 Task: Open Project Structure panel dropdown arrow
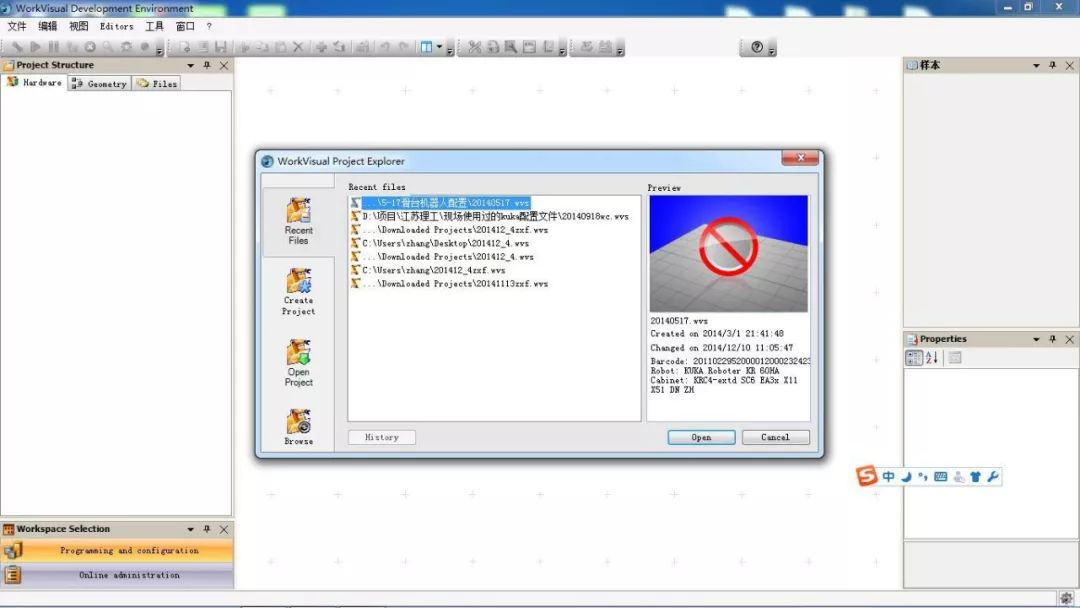tap(190, 65)
